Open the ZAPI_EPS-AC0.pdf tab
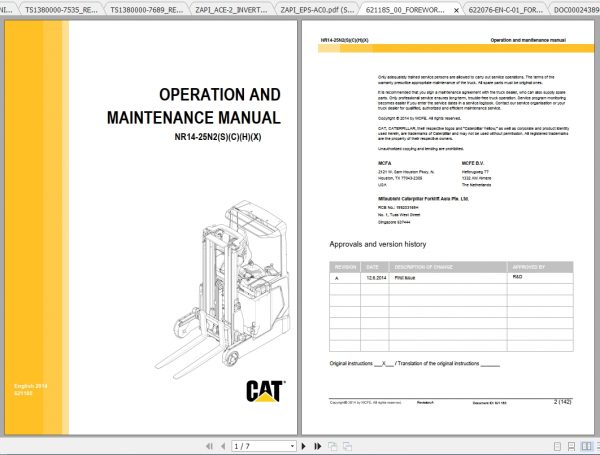Image resolution: width=600 pixels, height=455 pixels. [317, 10]
